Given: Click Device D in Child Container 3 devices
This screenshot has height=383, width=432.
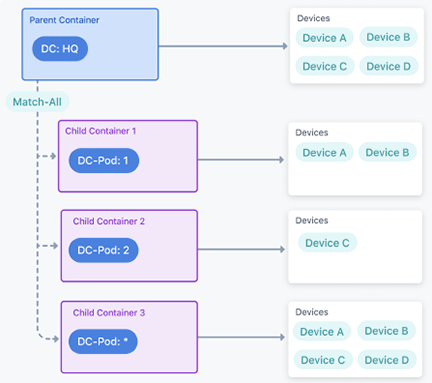Looking at the screenshot, I should point(387,360).
